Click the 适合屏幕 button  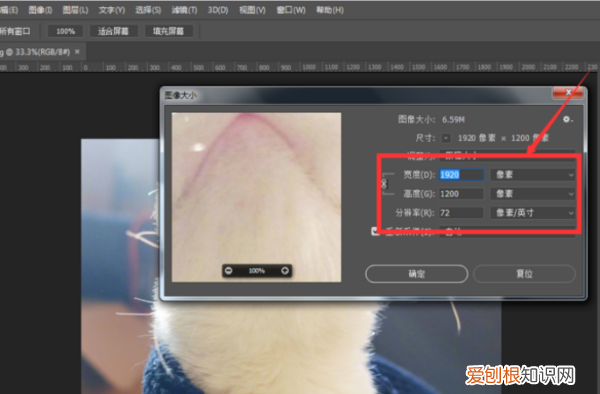(113, 31)
